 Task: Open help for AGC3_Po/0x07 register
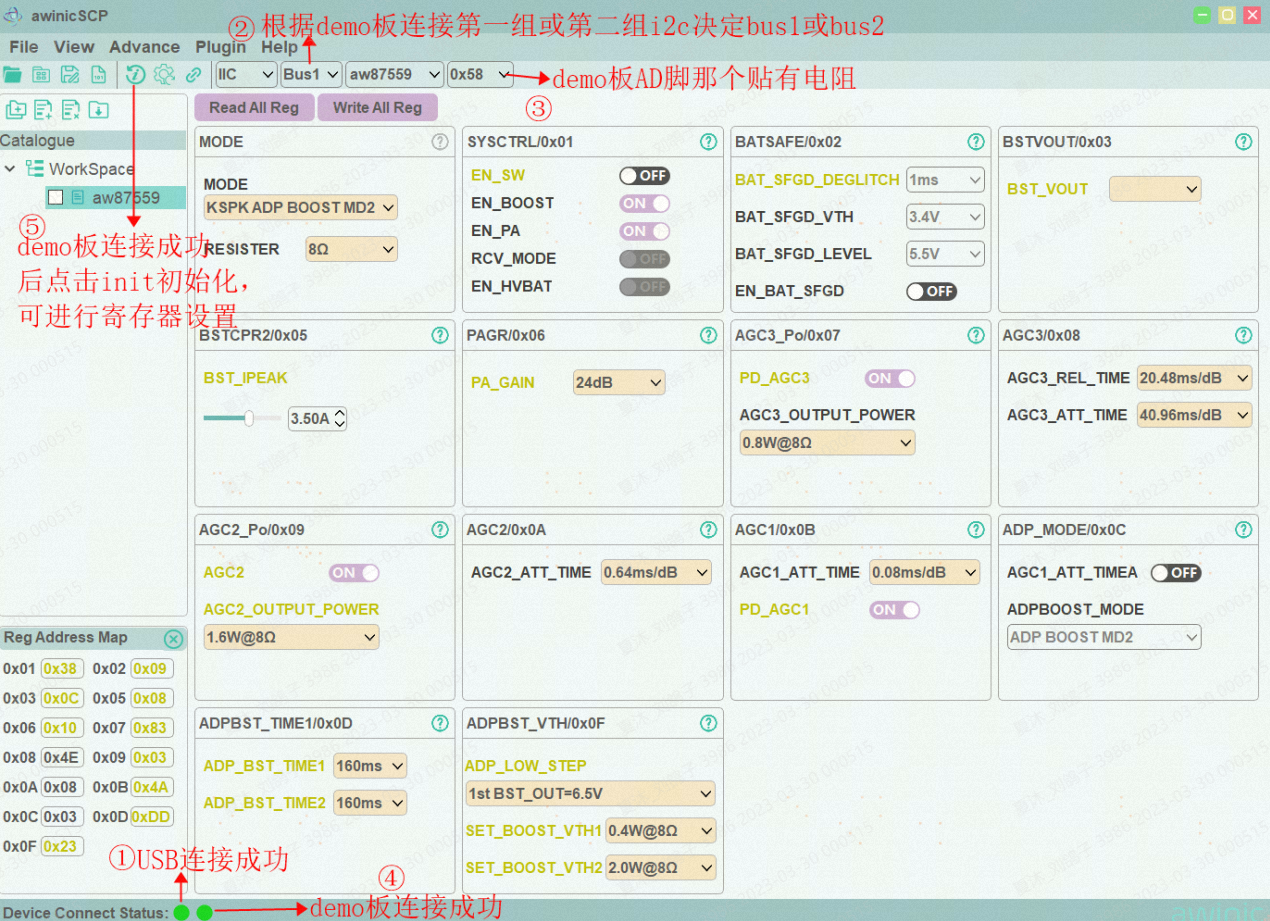[976, 335]
